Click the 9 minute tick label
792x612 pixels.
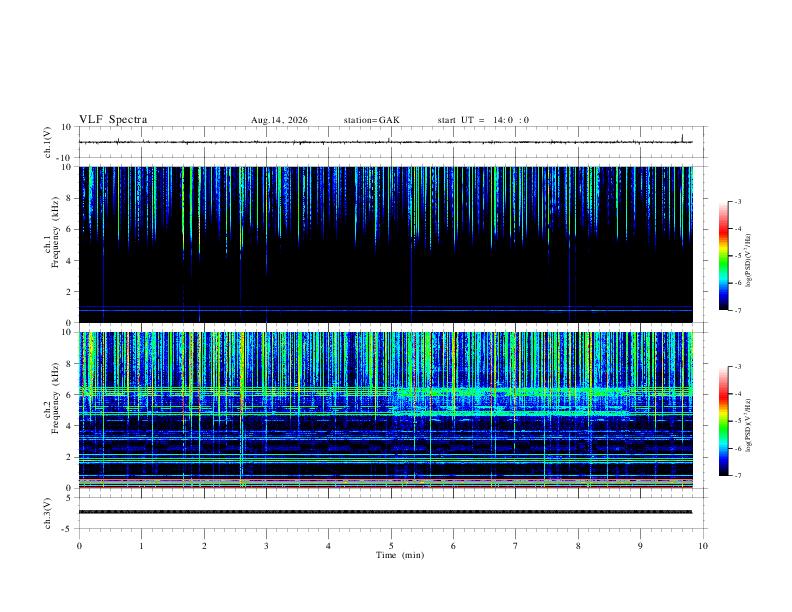click(x=640, y=546)
